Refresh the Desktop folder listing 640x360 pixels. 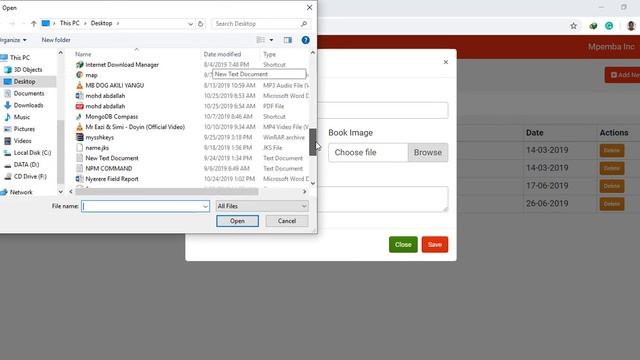[x=200, y=24]
